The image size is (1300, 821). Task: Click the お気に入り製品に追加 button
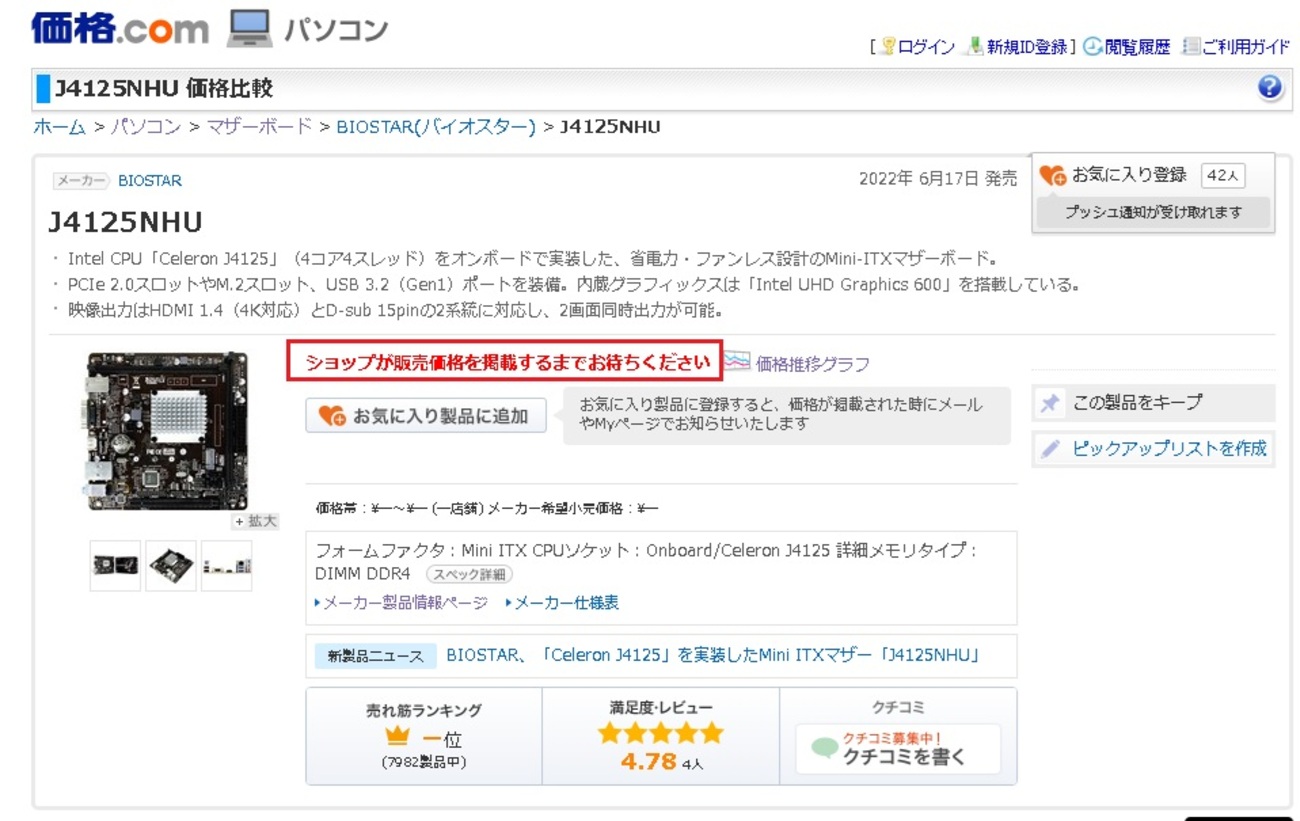point(425,416)
